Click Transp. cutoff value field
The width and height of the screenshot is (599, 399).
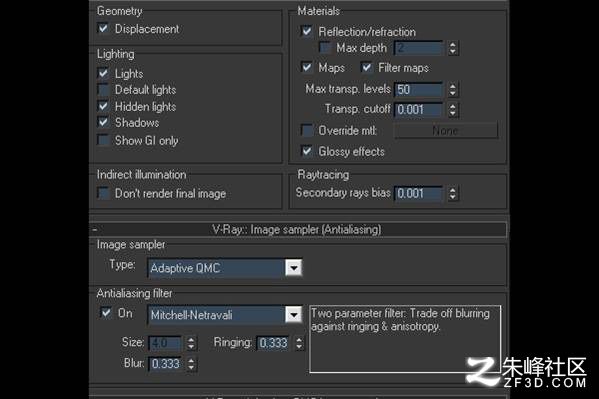click(418, 110)
